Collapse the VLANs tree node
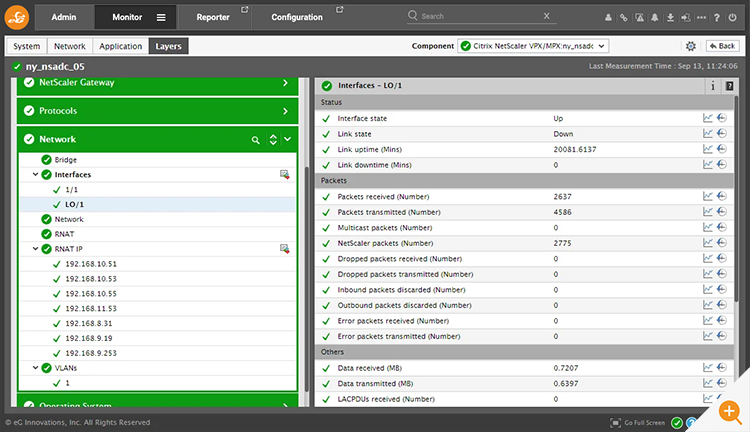750x432 pixels. (35, 367)
